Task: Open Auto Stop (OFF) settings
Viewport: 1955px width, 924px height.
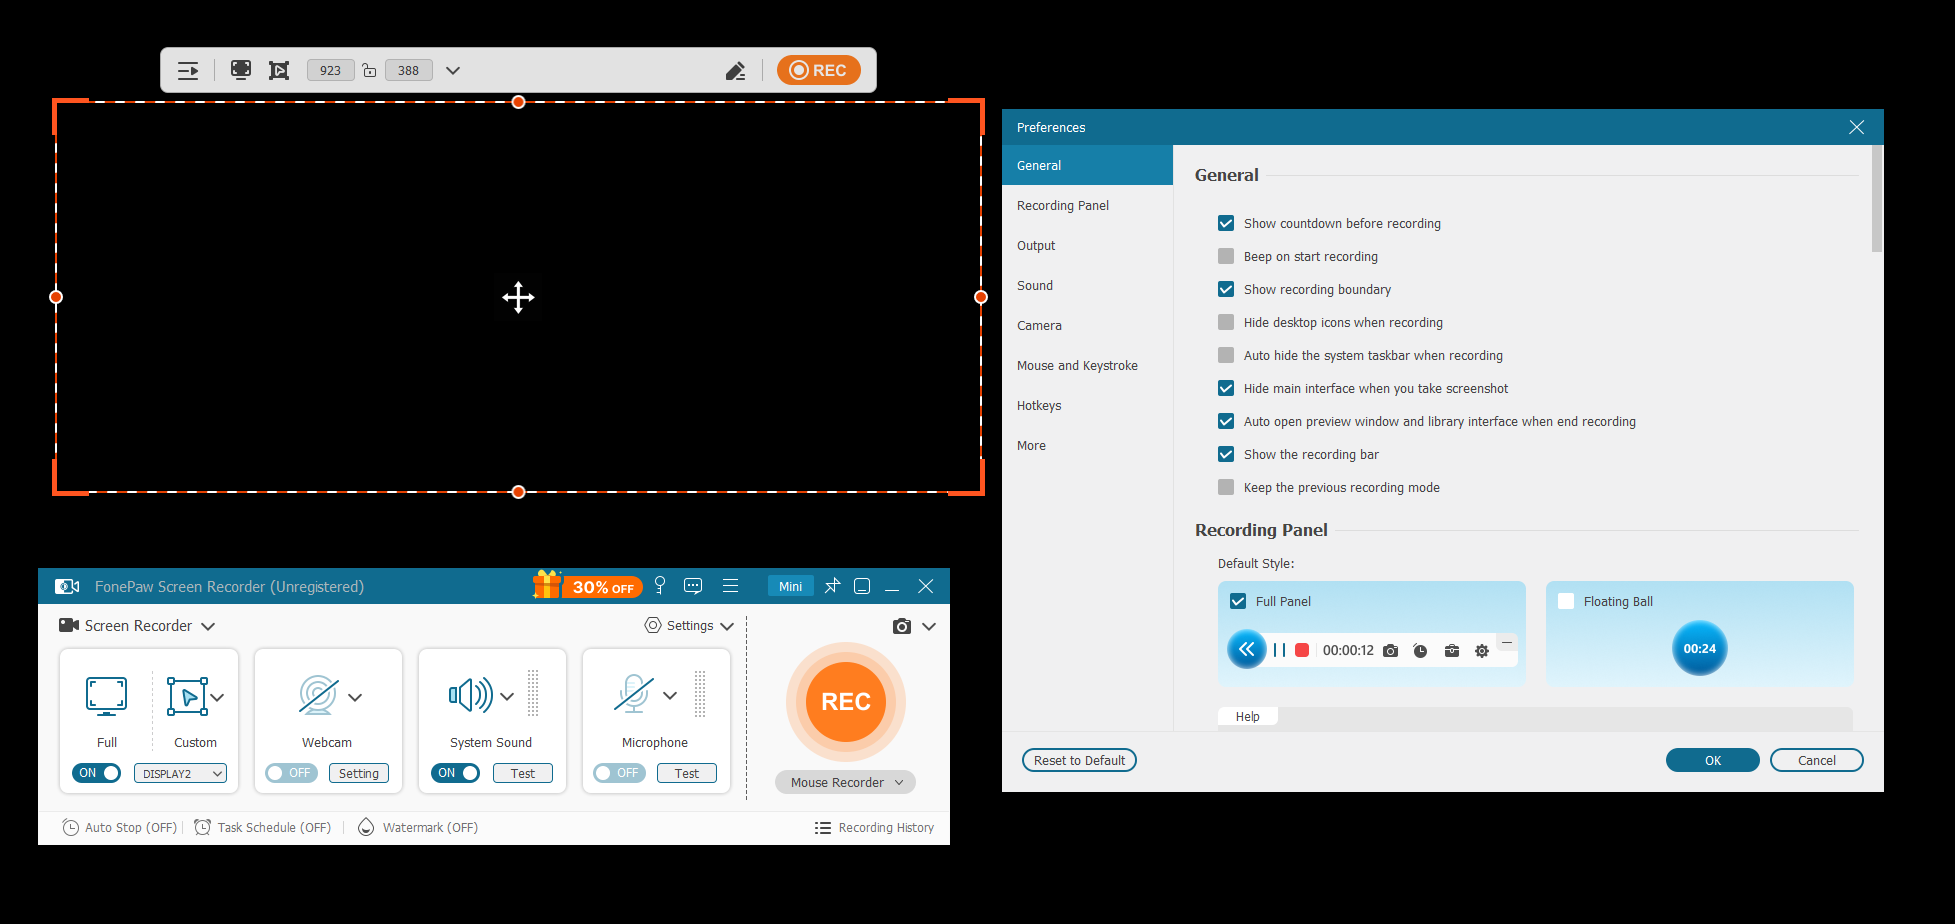Action: [120, 827]
